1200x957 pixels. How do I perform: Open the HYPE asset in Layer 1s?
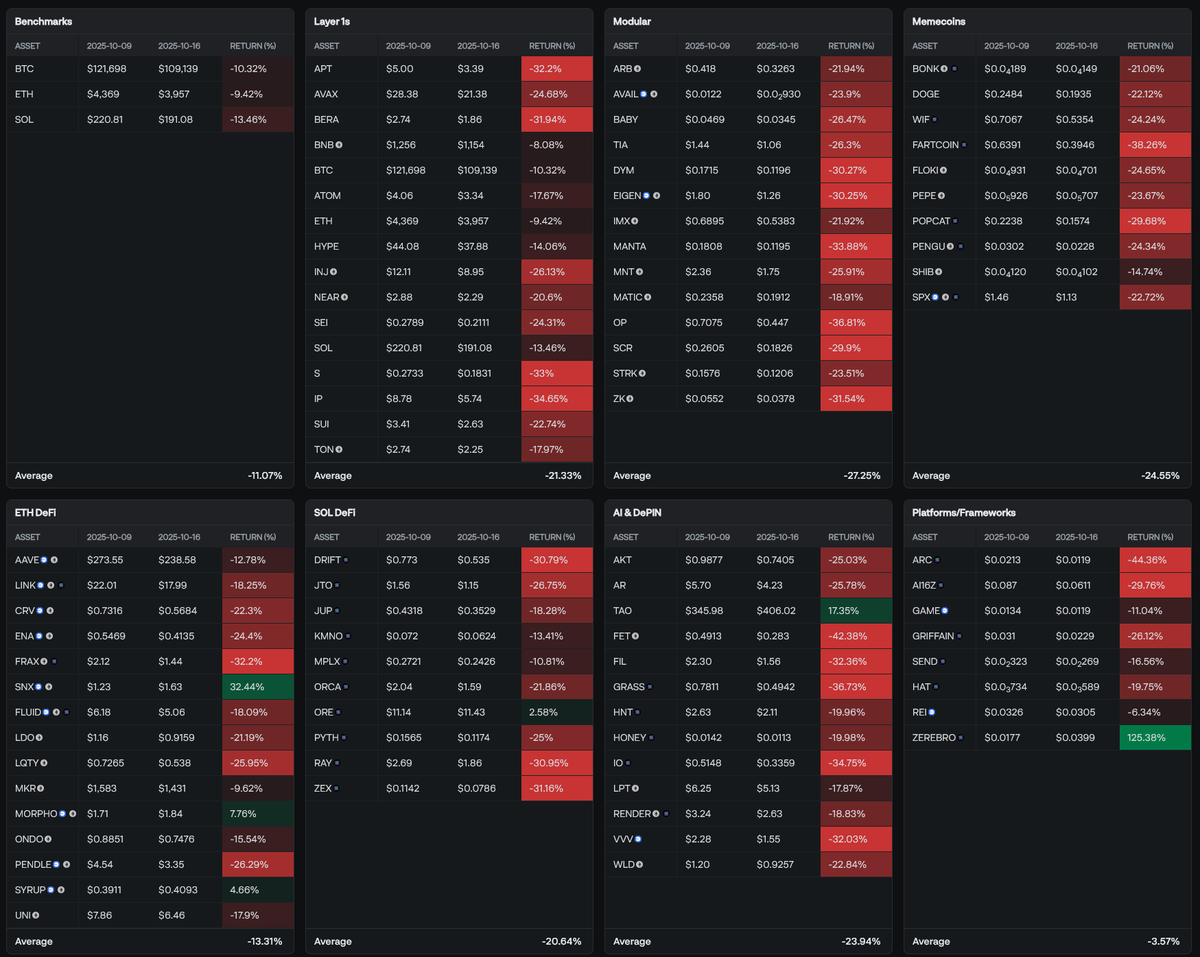click(326, 246)
